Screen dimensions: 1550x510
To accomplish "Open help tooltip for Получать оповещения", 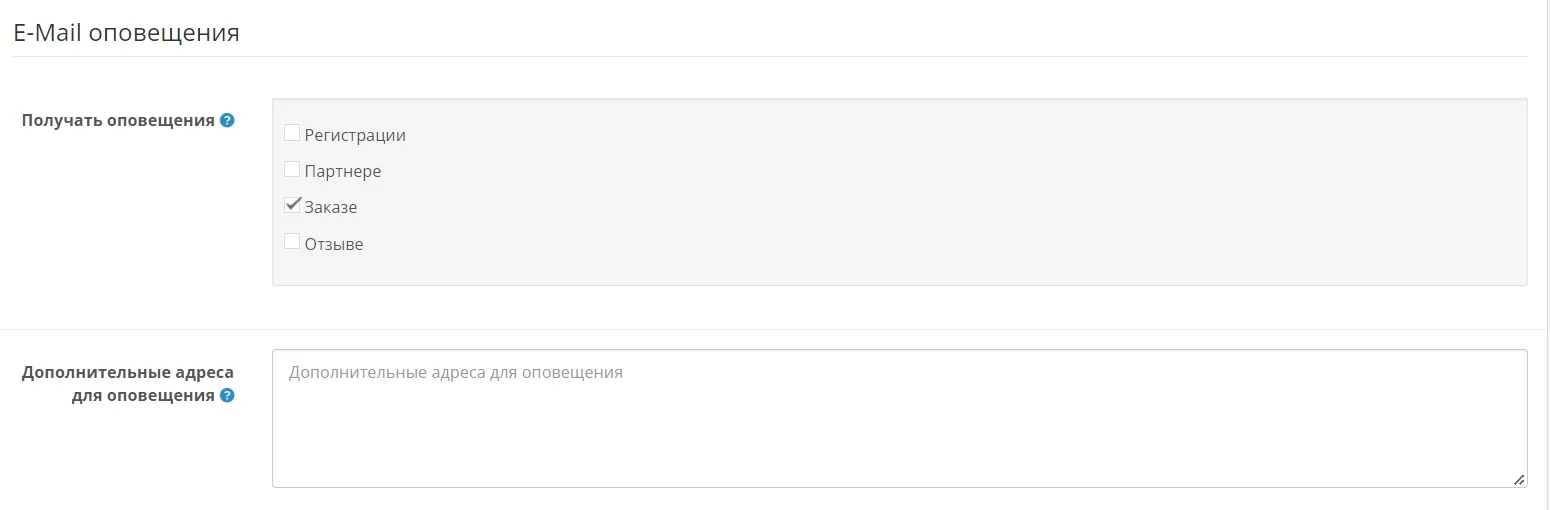I will tap(227, 121).
